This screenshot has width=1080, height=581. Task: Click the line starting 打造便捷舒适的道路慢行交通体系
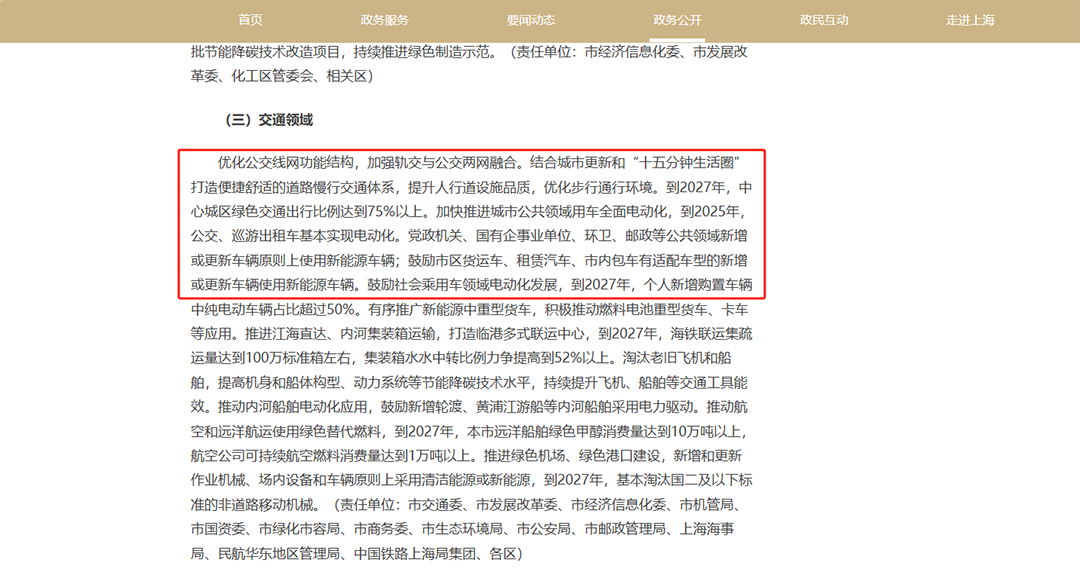pyautogui.click(x=471, y=187)
